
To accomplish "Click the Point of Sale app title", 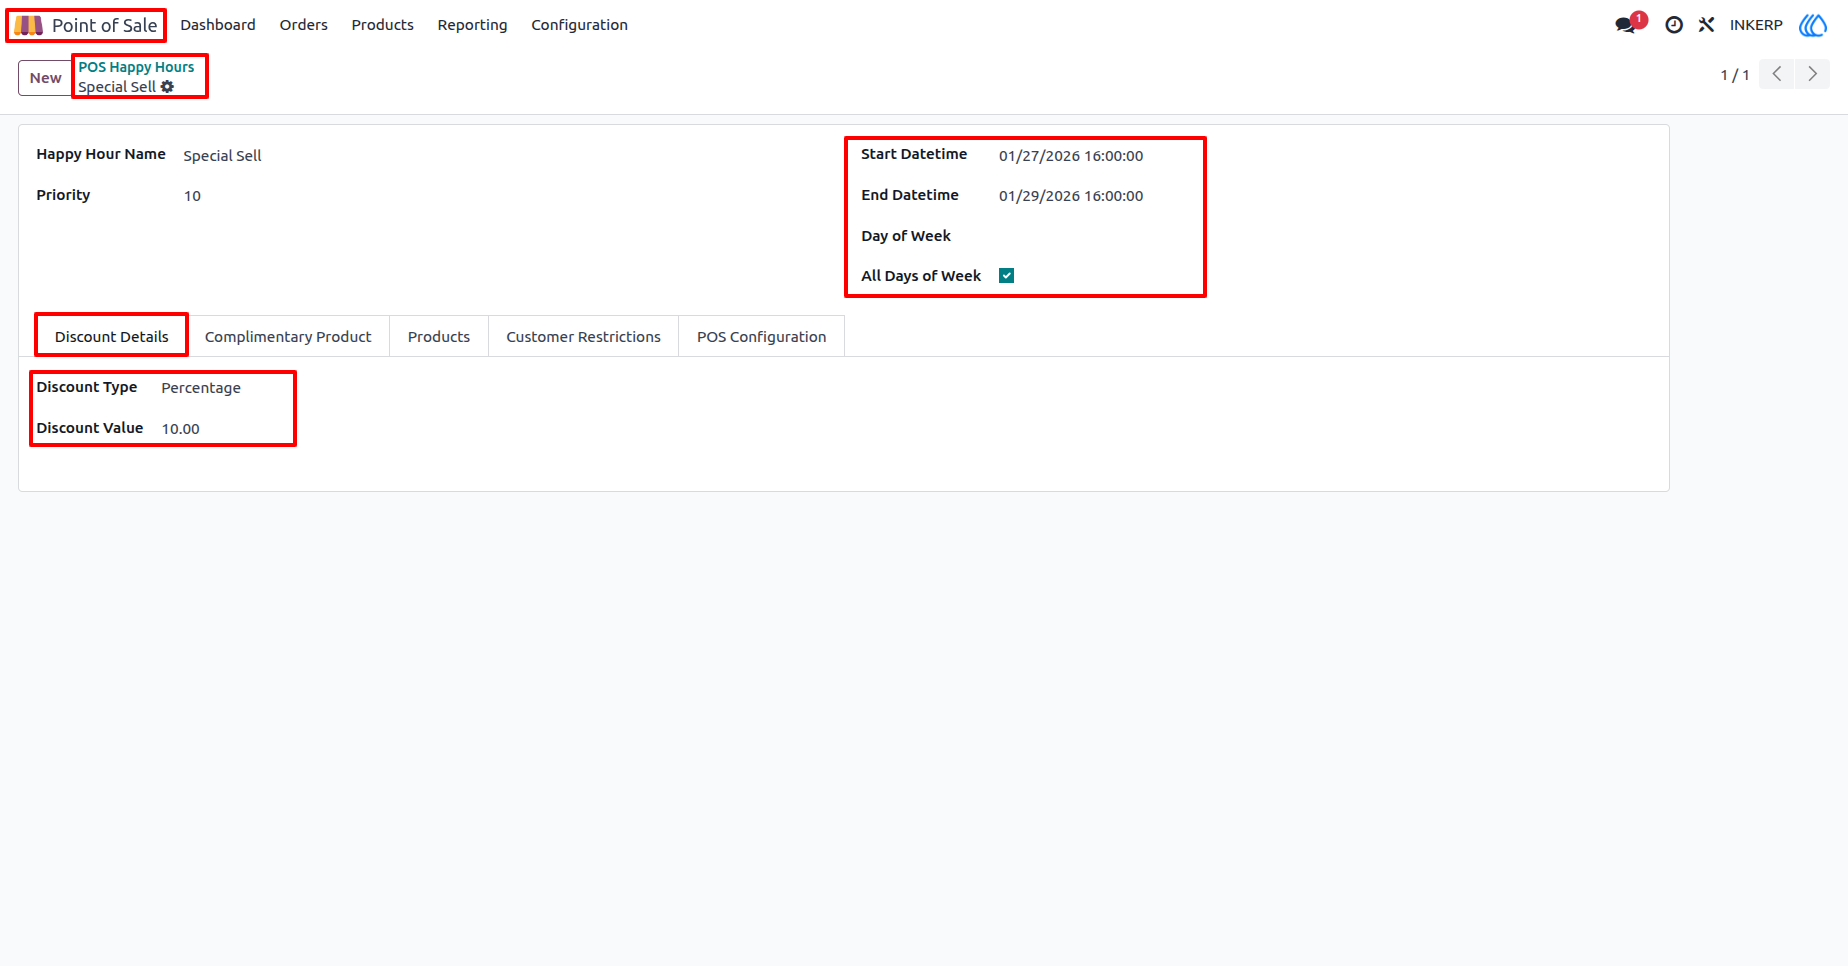I will (x=105, y=25).
